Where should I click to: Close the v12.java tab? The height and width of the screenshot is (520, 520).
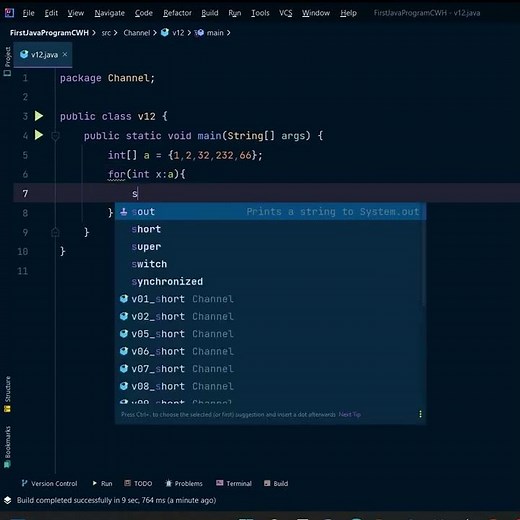tap(65, 54)
